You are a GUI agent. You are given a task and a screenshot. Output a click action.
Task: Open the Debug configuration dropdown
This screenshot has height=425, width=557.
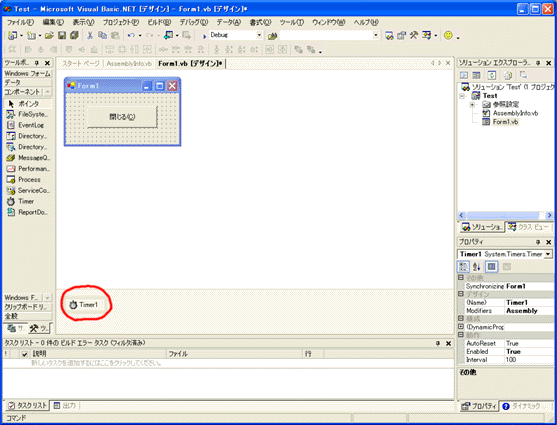259,35
